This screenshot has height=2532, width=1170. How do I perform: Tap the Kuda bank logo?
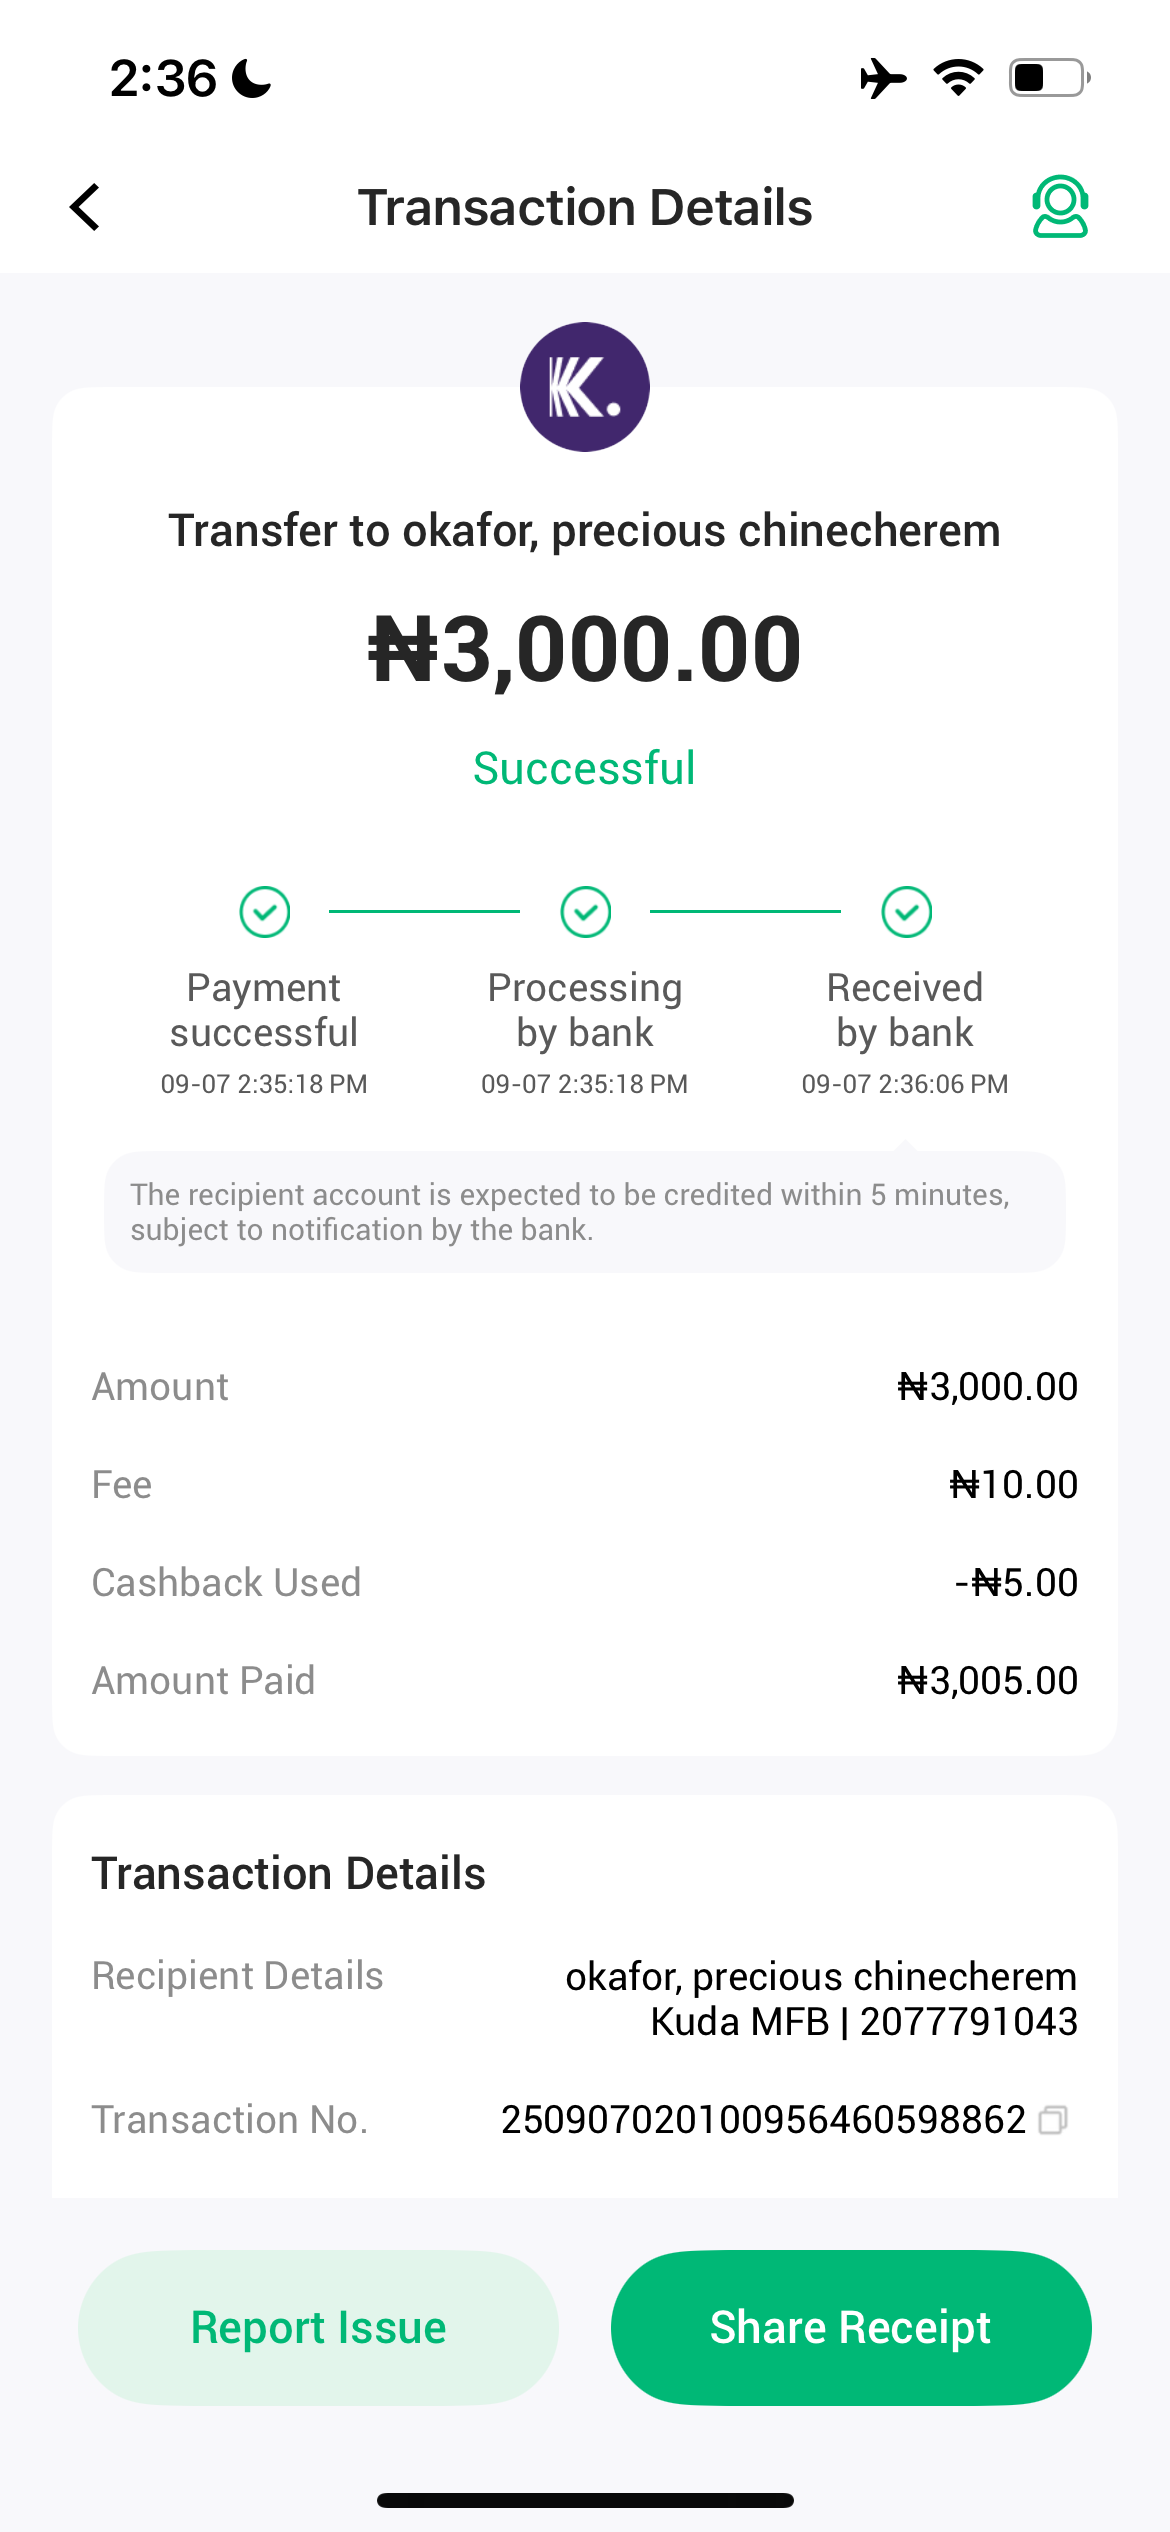point(585,387)
